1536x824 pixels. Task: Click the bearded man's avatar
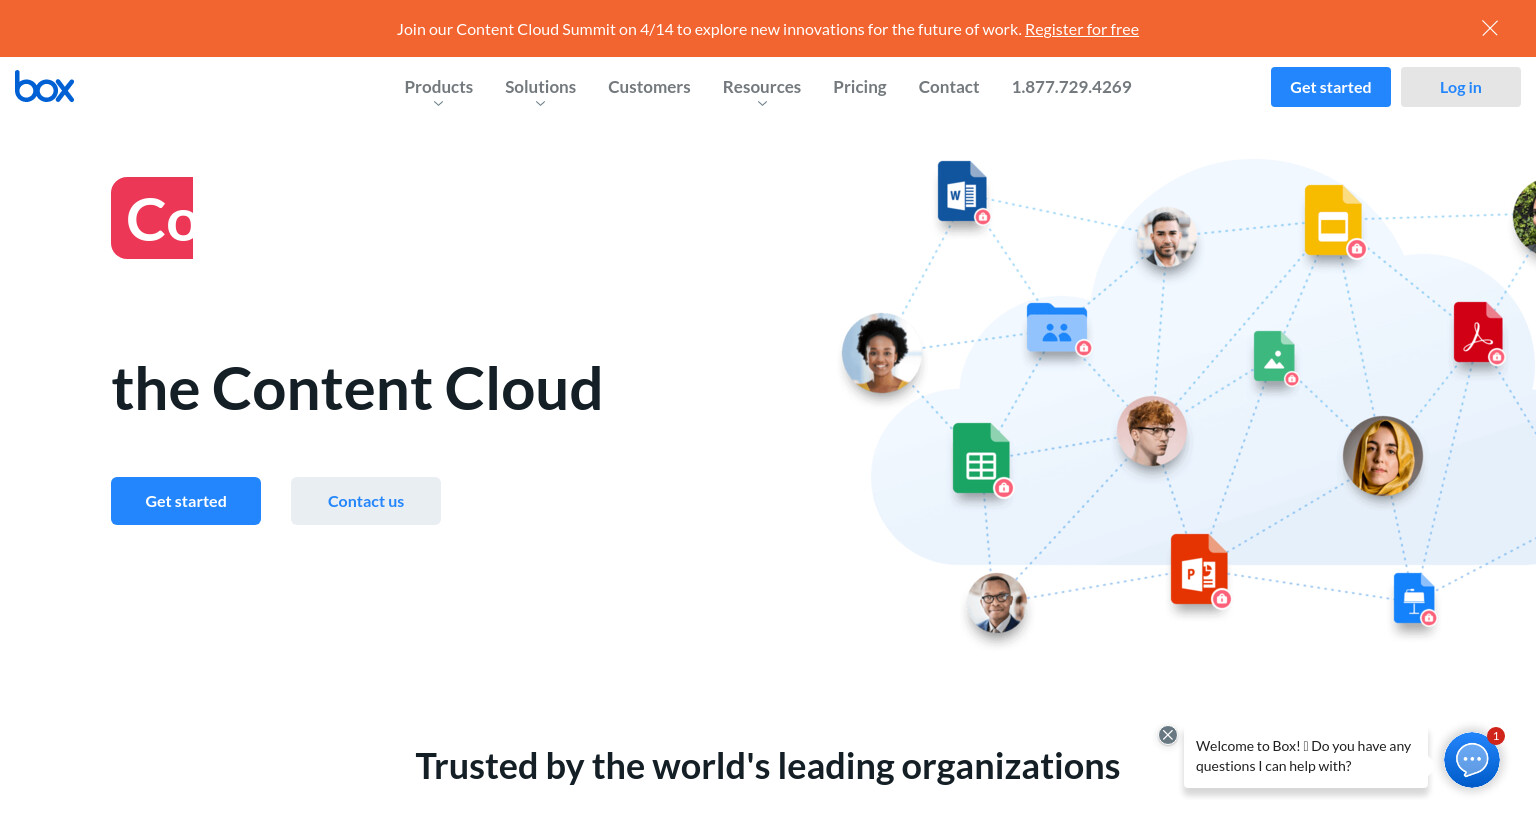(1166, 238)
